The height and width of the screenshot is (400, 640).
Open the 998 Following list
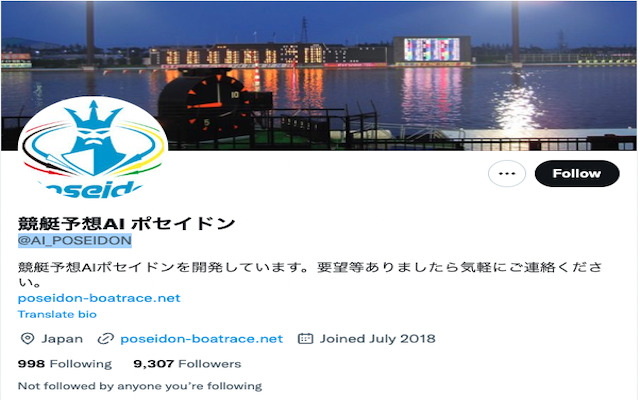64,364
